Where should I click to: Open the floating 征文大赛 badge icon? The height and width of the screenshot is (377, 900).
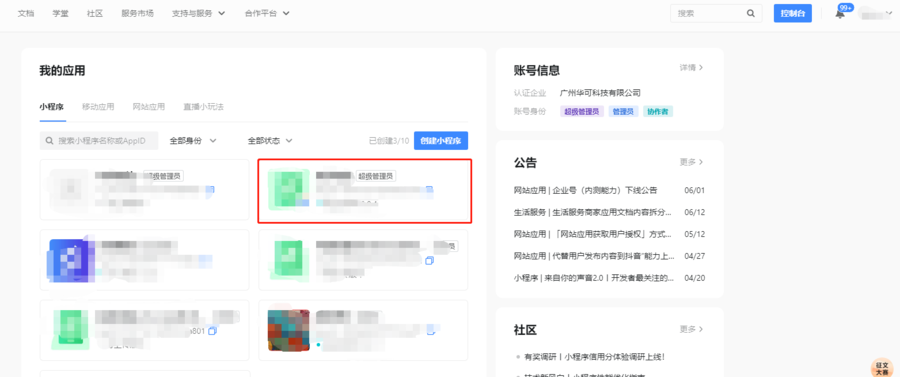coord(882,368)
